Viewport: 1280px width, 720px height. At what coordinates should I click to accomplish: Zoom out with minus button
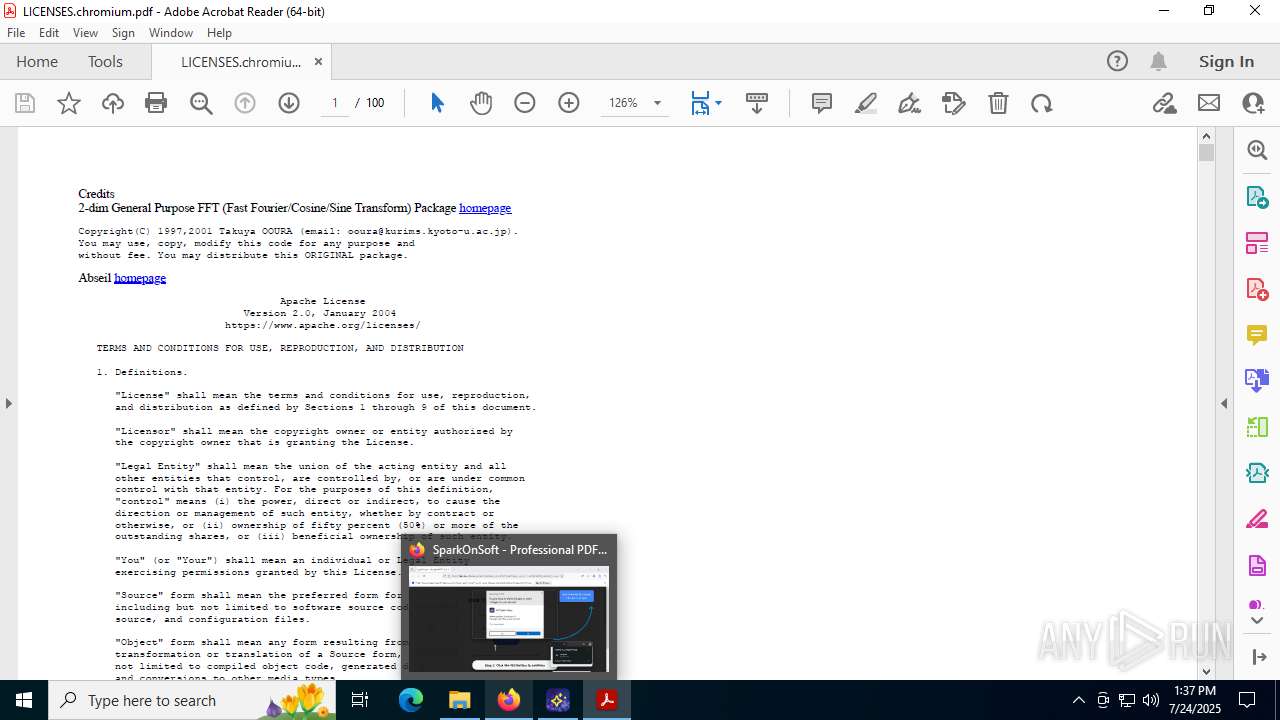click(x=525, y=103)
